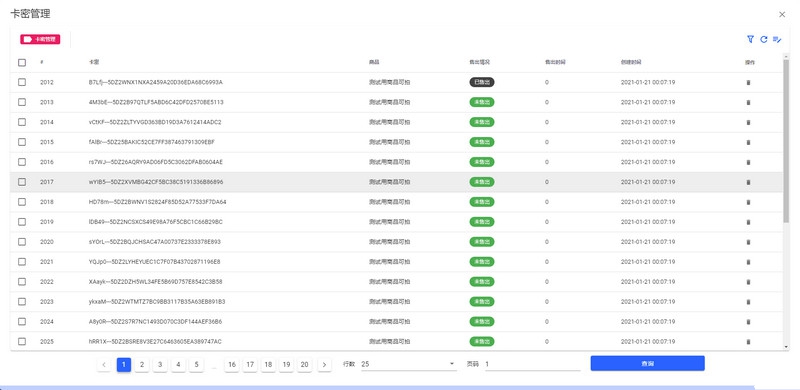Jump to pagination page 4
This screenshot has height=390, width=800.
(x=178, y=364)
